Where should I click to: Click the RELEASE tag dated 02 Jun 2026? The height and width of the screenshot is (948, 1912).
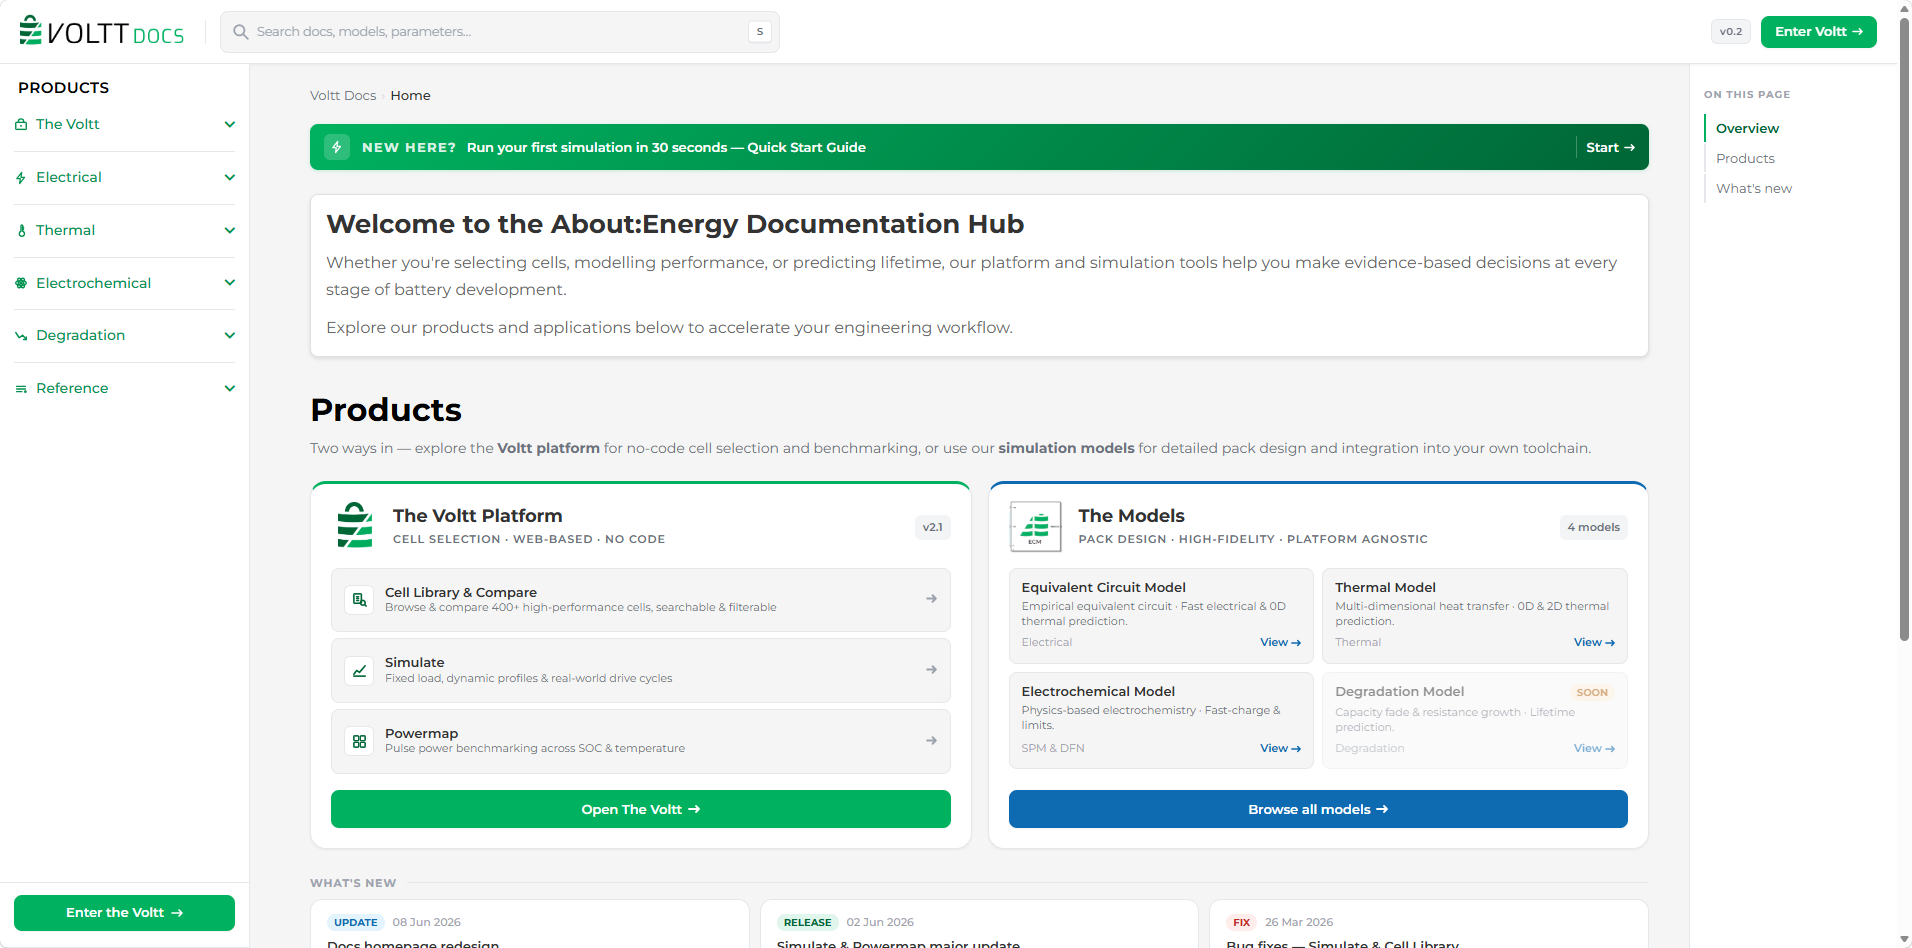click(x=807, y=922)
